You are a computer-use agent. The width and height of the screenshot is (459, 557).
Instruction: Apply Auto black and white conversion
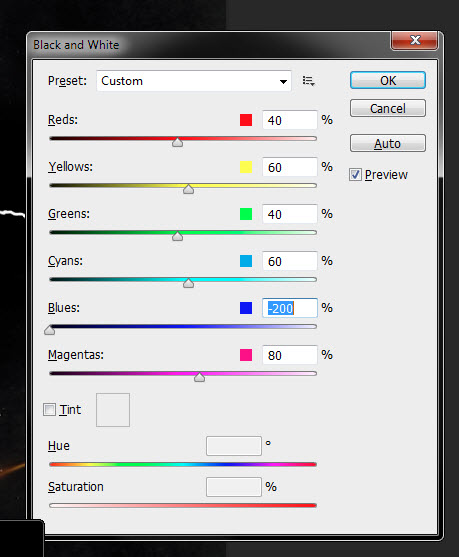point(388,143)
